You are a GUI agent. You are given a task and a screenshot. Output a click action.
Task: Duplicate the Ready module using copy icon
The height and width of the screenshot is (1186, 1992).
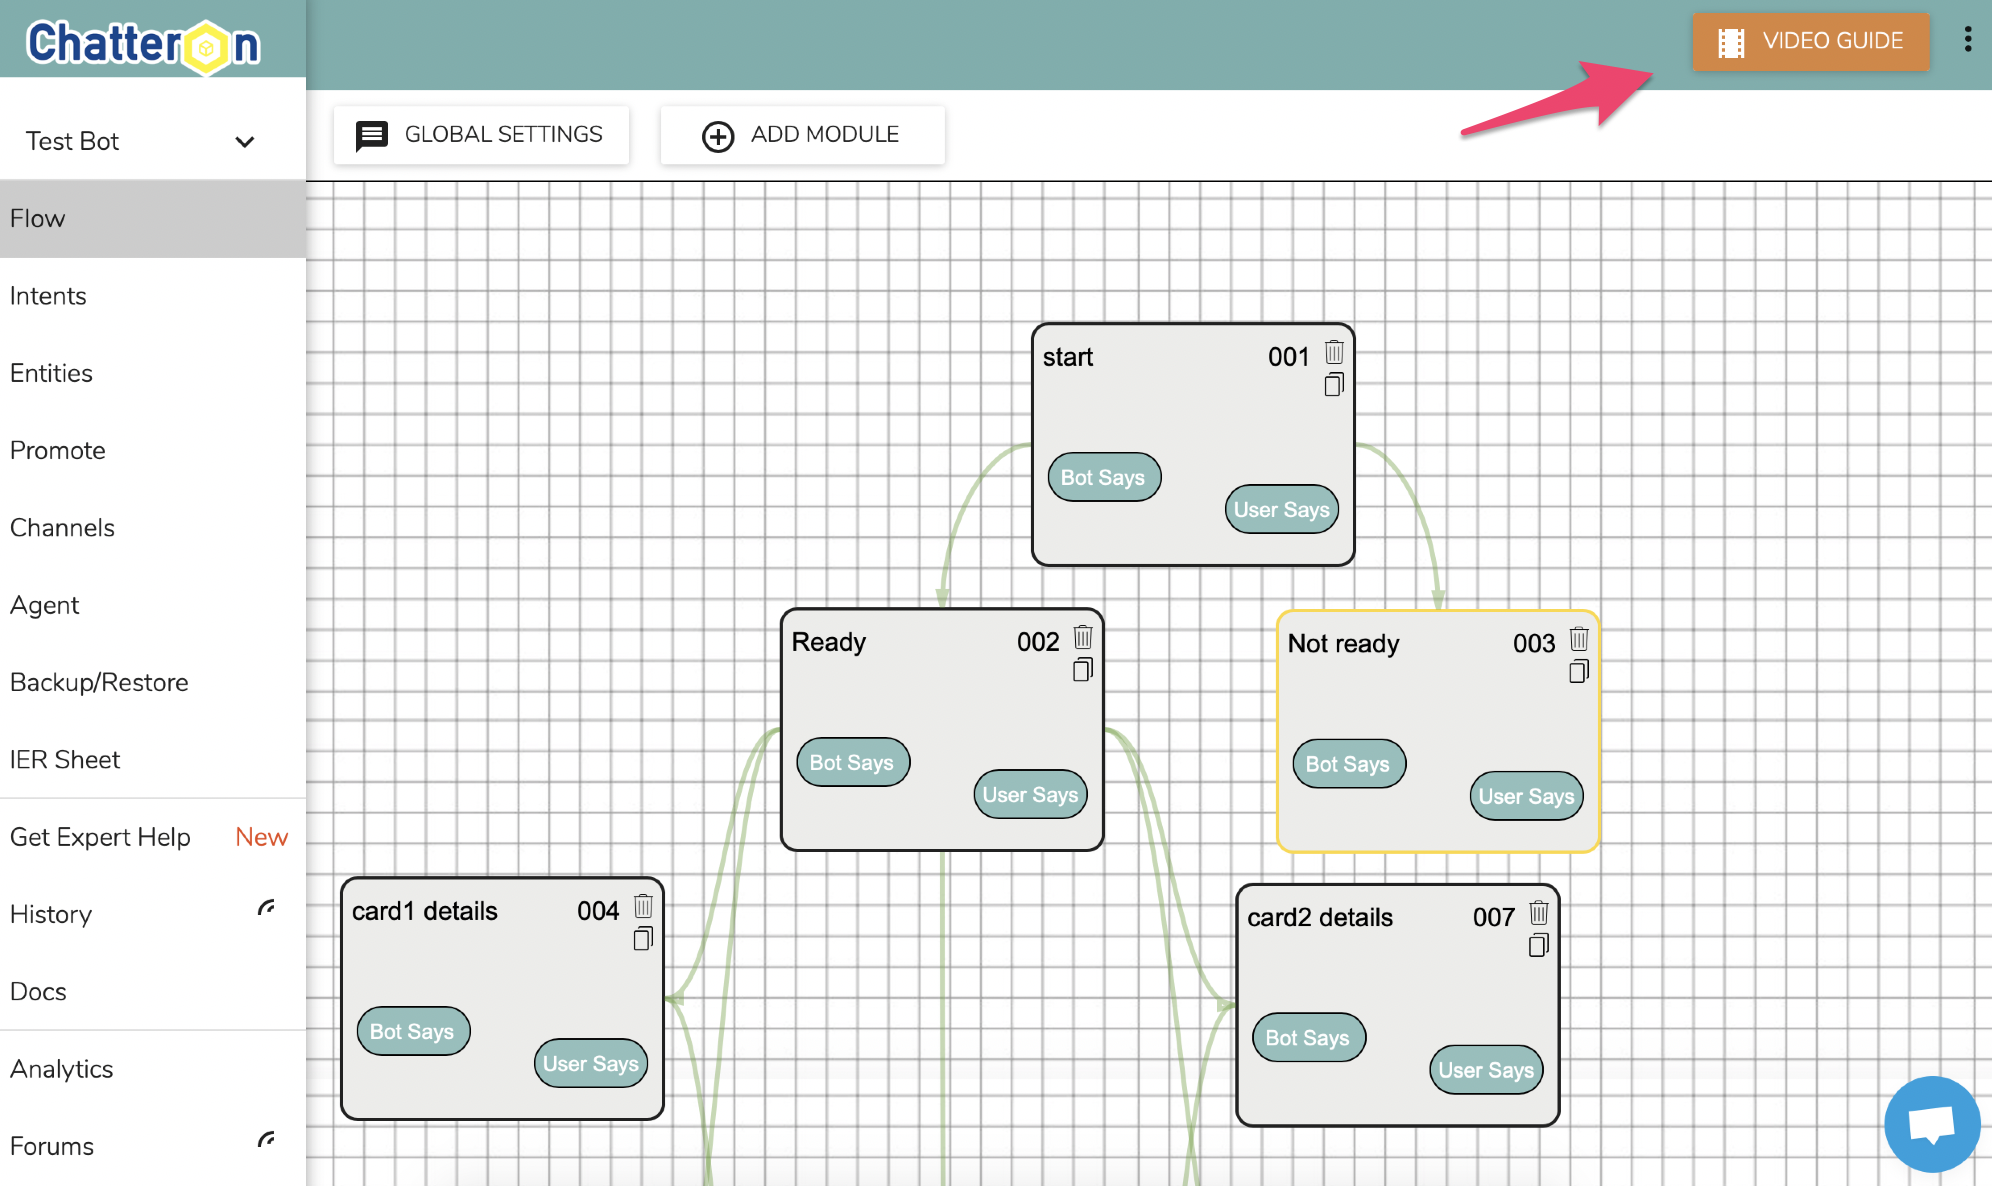coord(1083,669)
